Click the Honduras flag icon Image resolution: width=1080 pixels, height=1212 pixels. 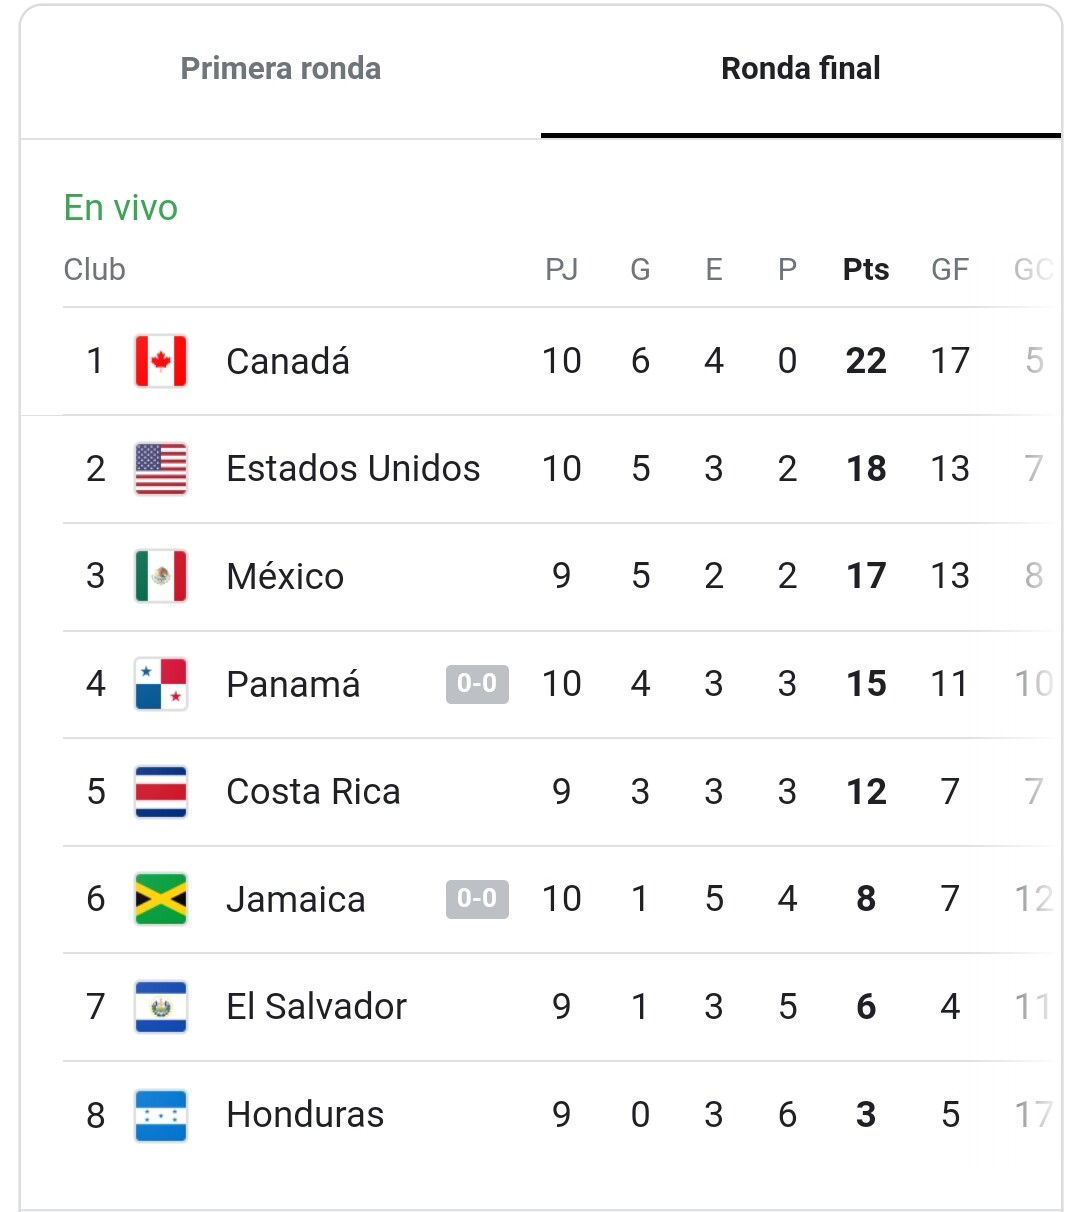coord(161,1115)
